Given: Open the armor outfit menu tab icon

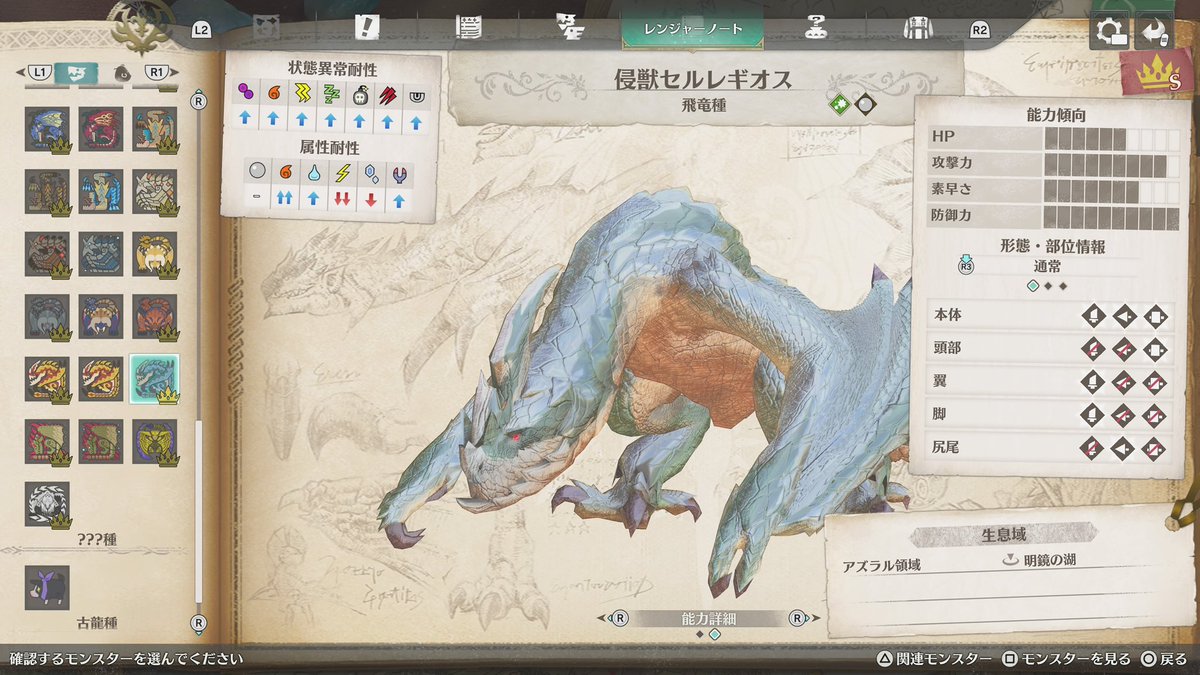Looking at the screenshot, I should click(917, 28).
